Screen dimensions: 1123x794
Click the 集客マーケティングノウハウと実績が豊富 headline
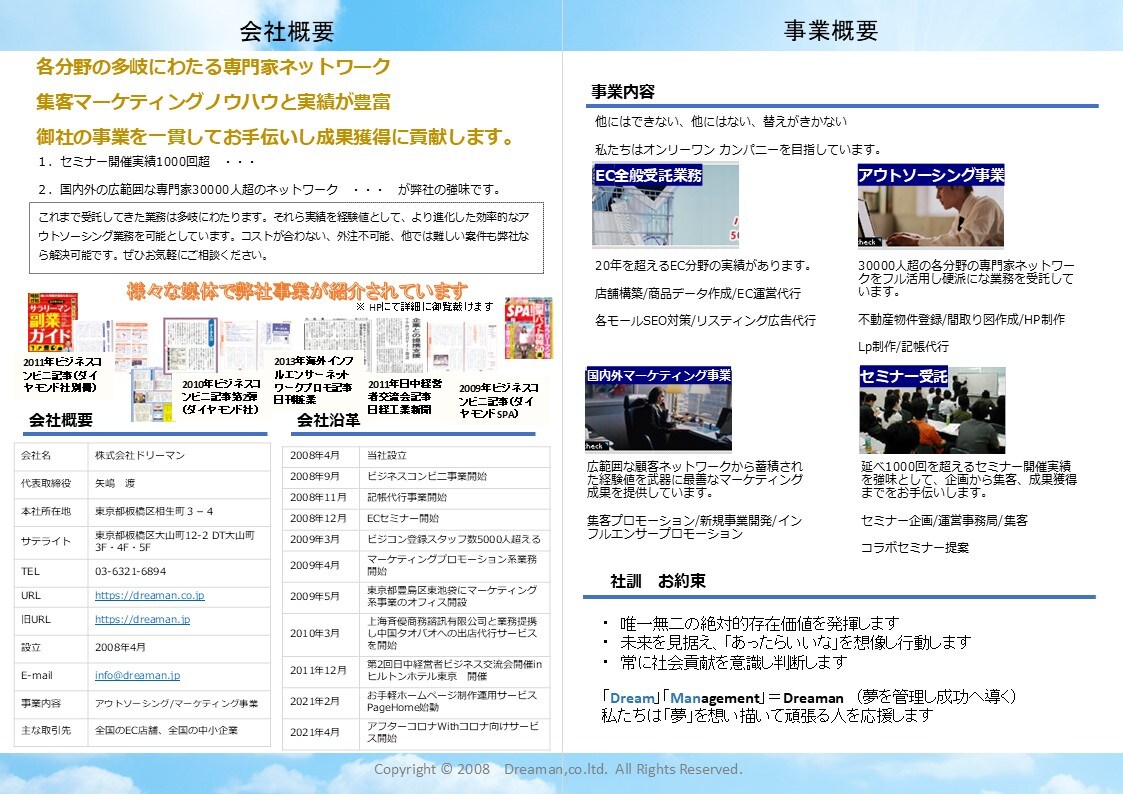[x=213, y=102]
